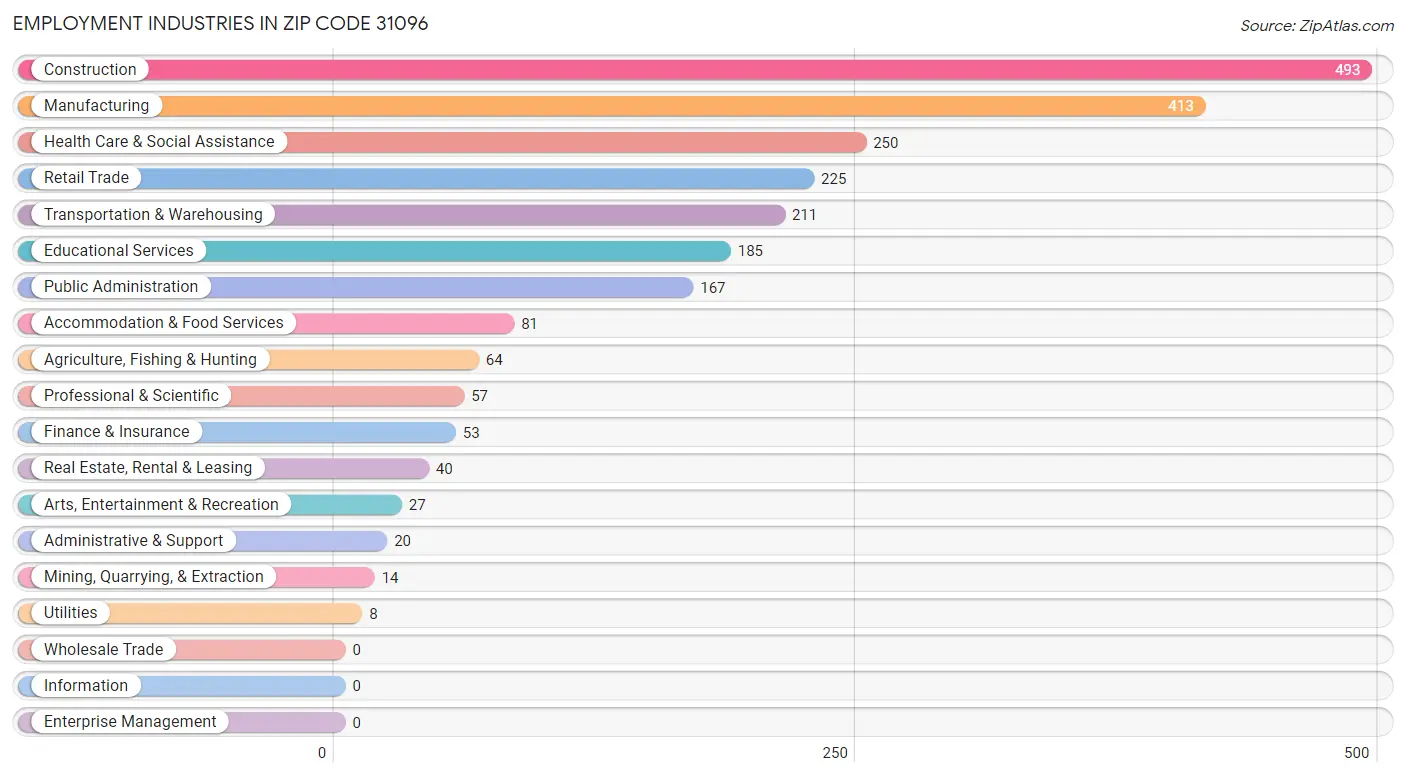Screen dimensions: 1406x777
Task: Click the 0 value beside Information bar
Action: tap(356, 686)
